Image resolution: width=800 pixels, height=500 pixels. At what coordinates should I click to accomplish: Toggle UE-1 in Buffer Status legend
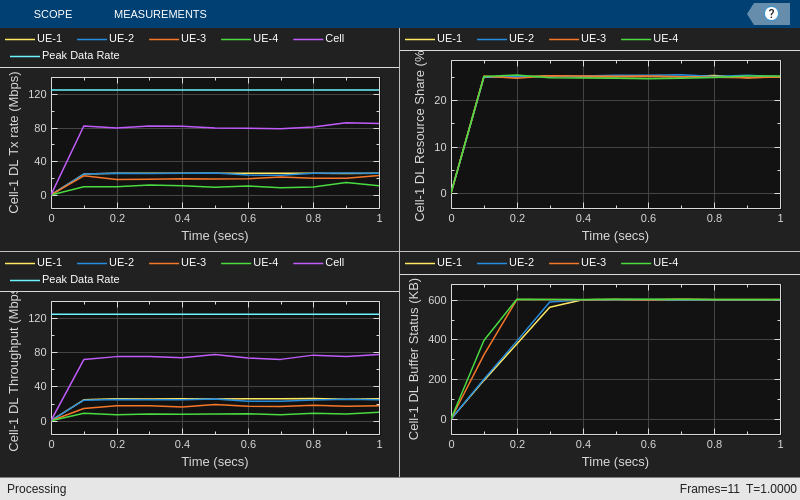[x=434, y=262]
